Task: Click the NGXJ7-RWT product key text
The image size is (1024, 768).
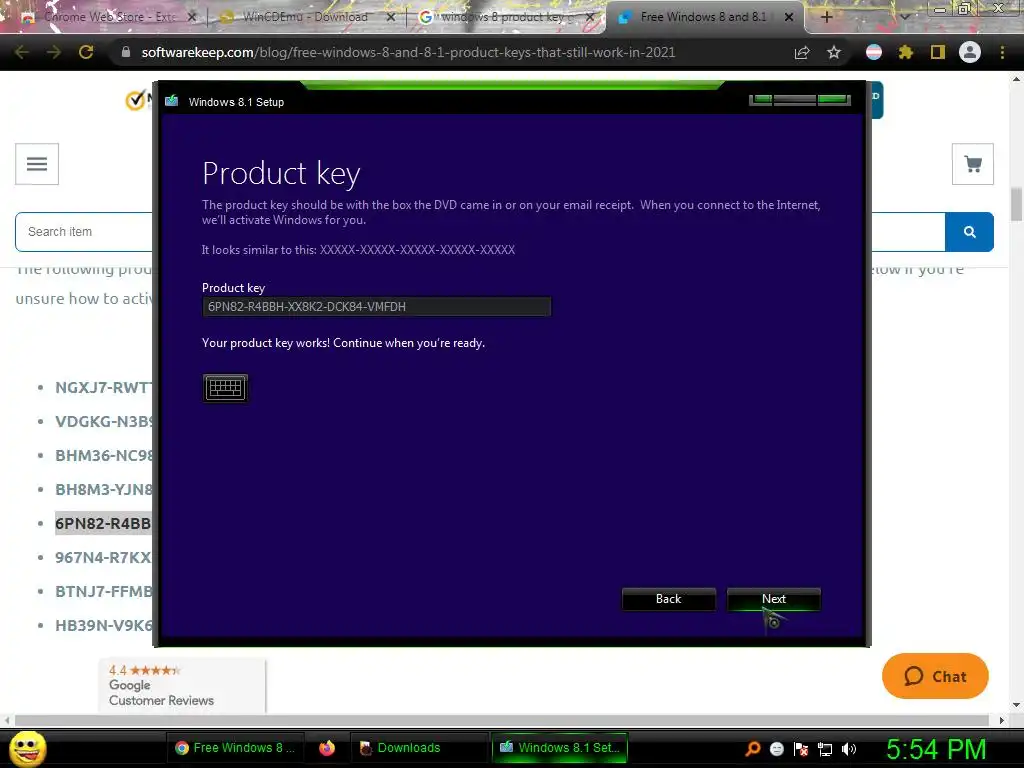Action: [x=103, y=387]
